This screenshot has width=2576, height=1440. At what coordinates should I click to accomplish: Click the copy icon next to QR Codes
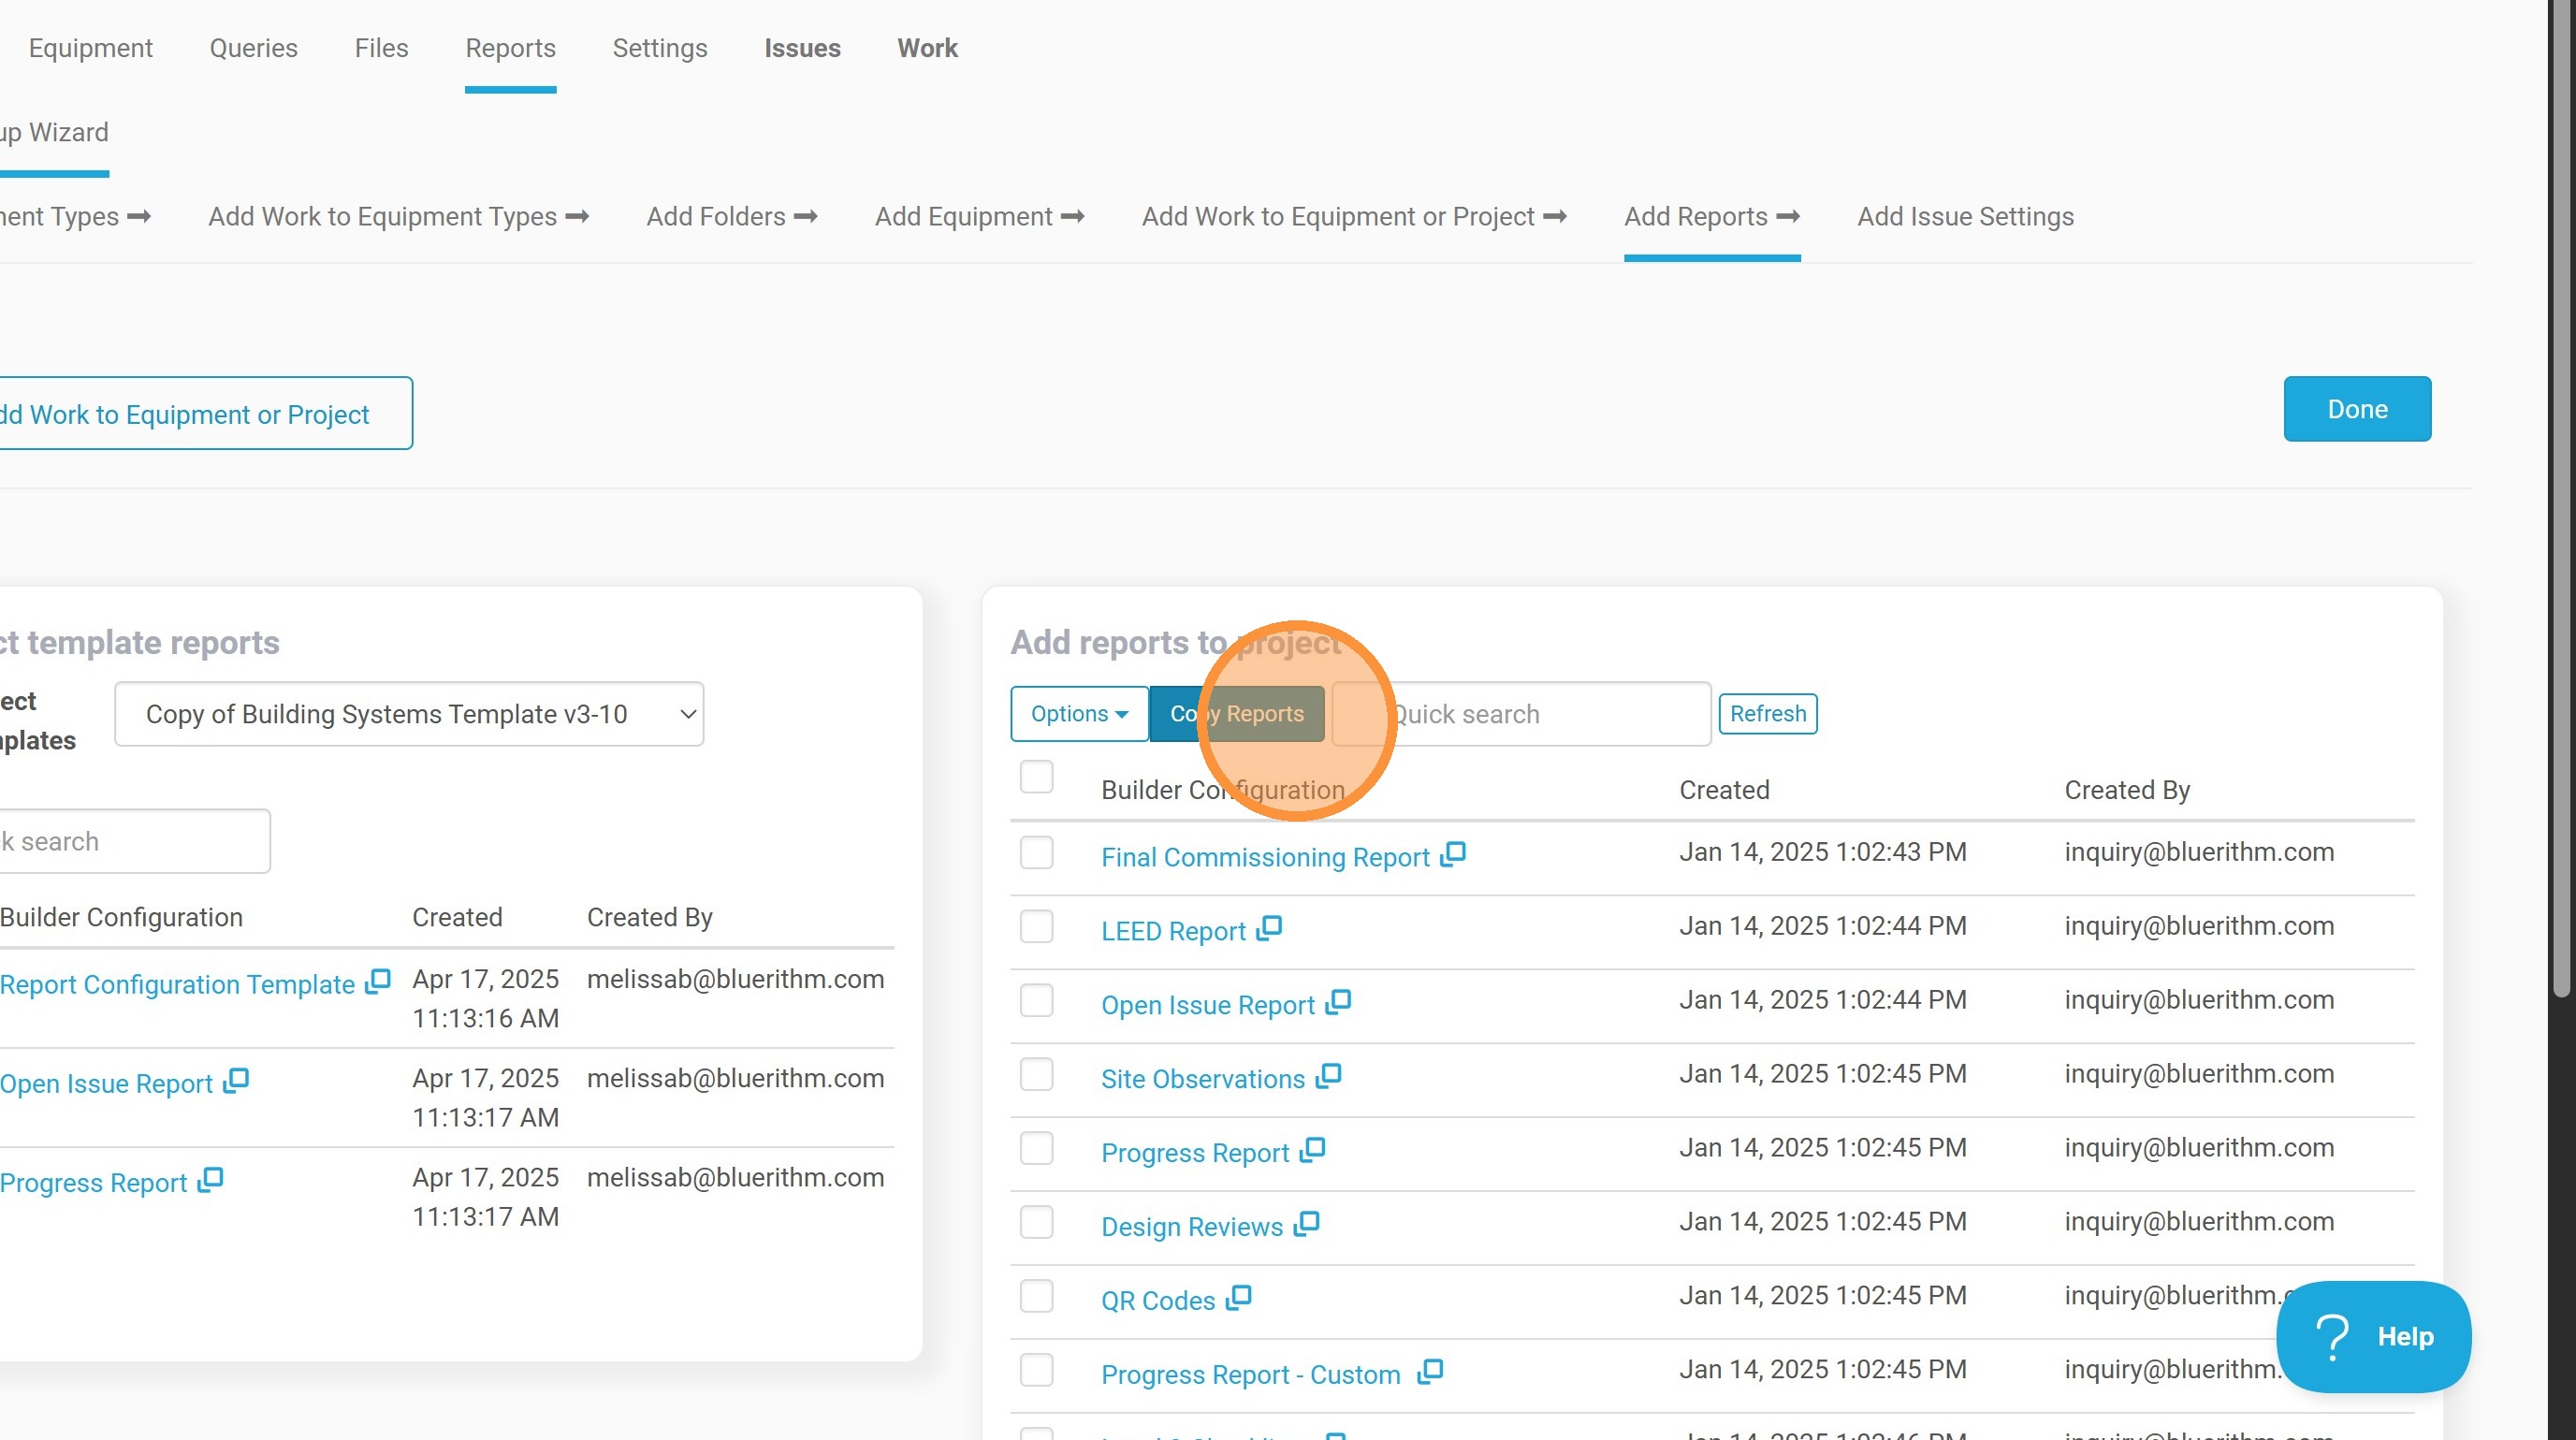(1240, 1296)
